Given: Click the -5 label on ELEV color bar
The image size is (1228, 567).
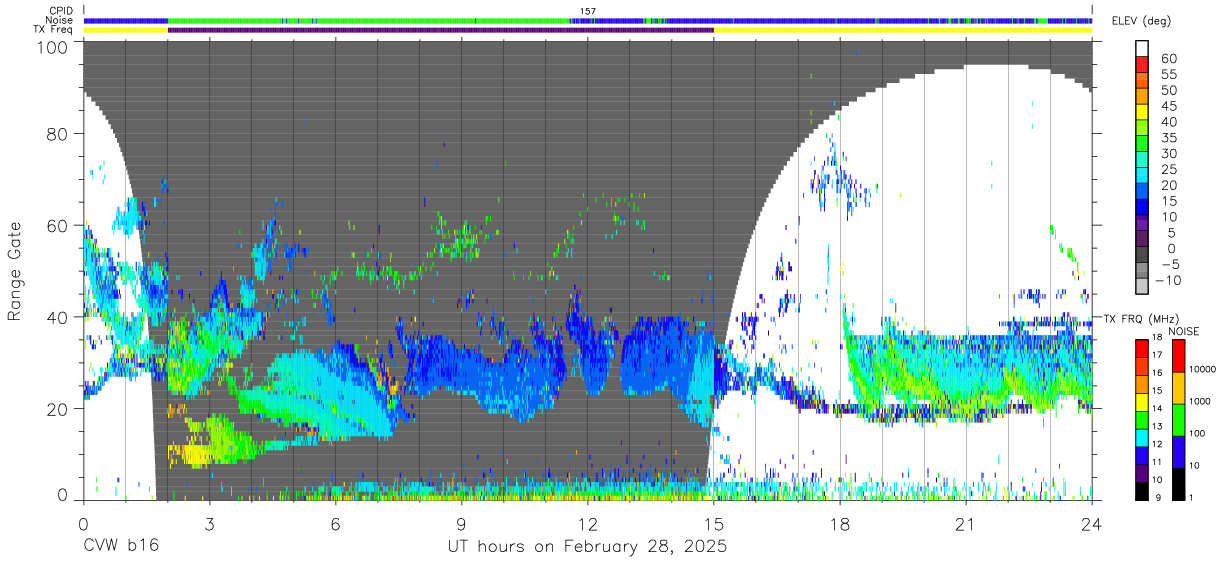Looking at the screenshot, I should pos(1168,264).
